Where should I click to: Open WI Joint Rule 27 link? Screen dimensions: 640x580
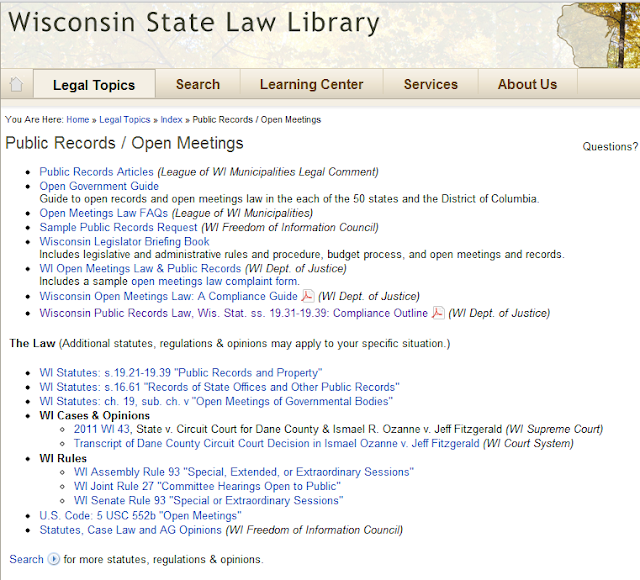207,486
